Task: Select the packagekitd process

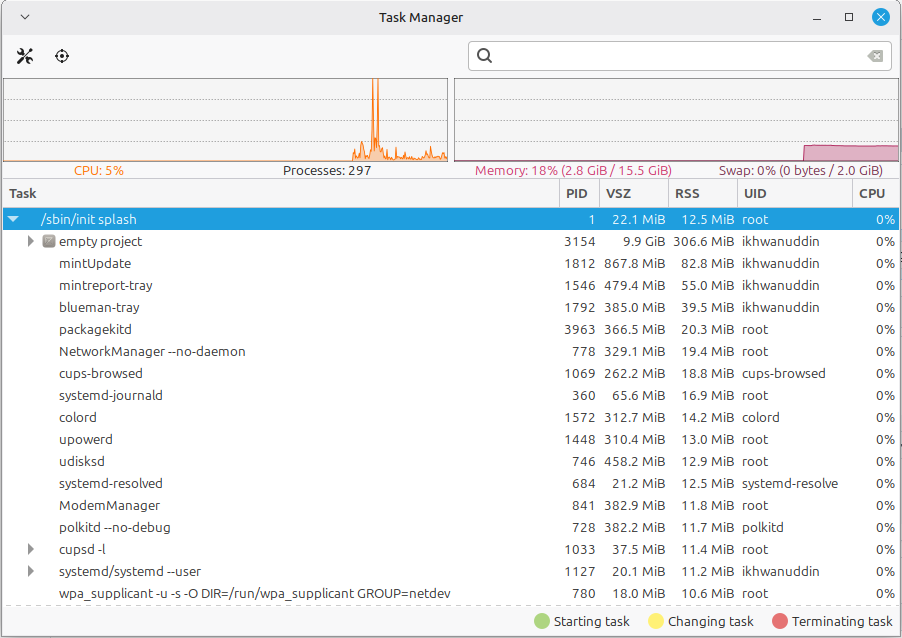Action: coord(451,330)
